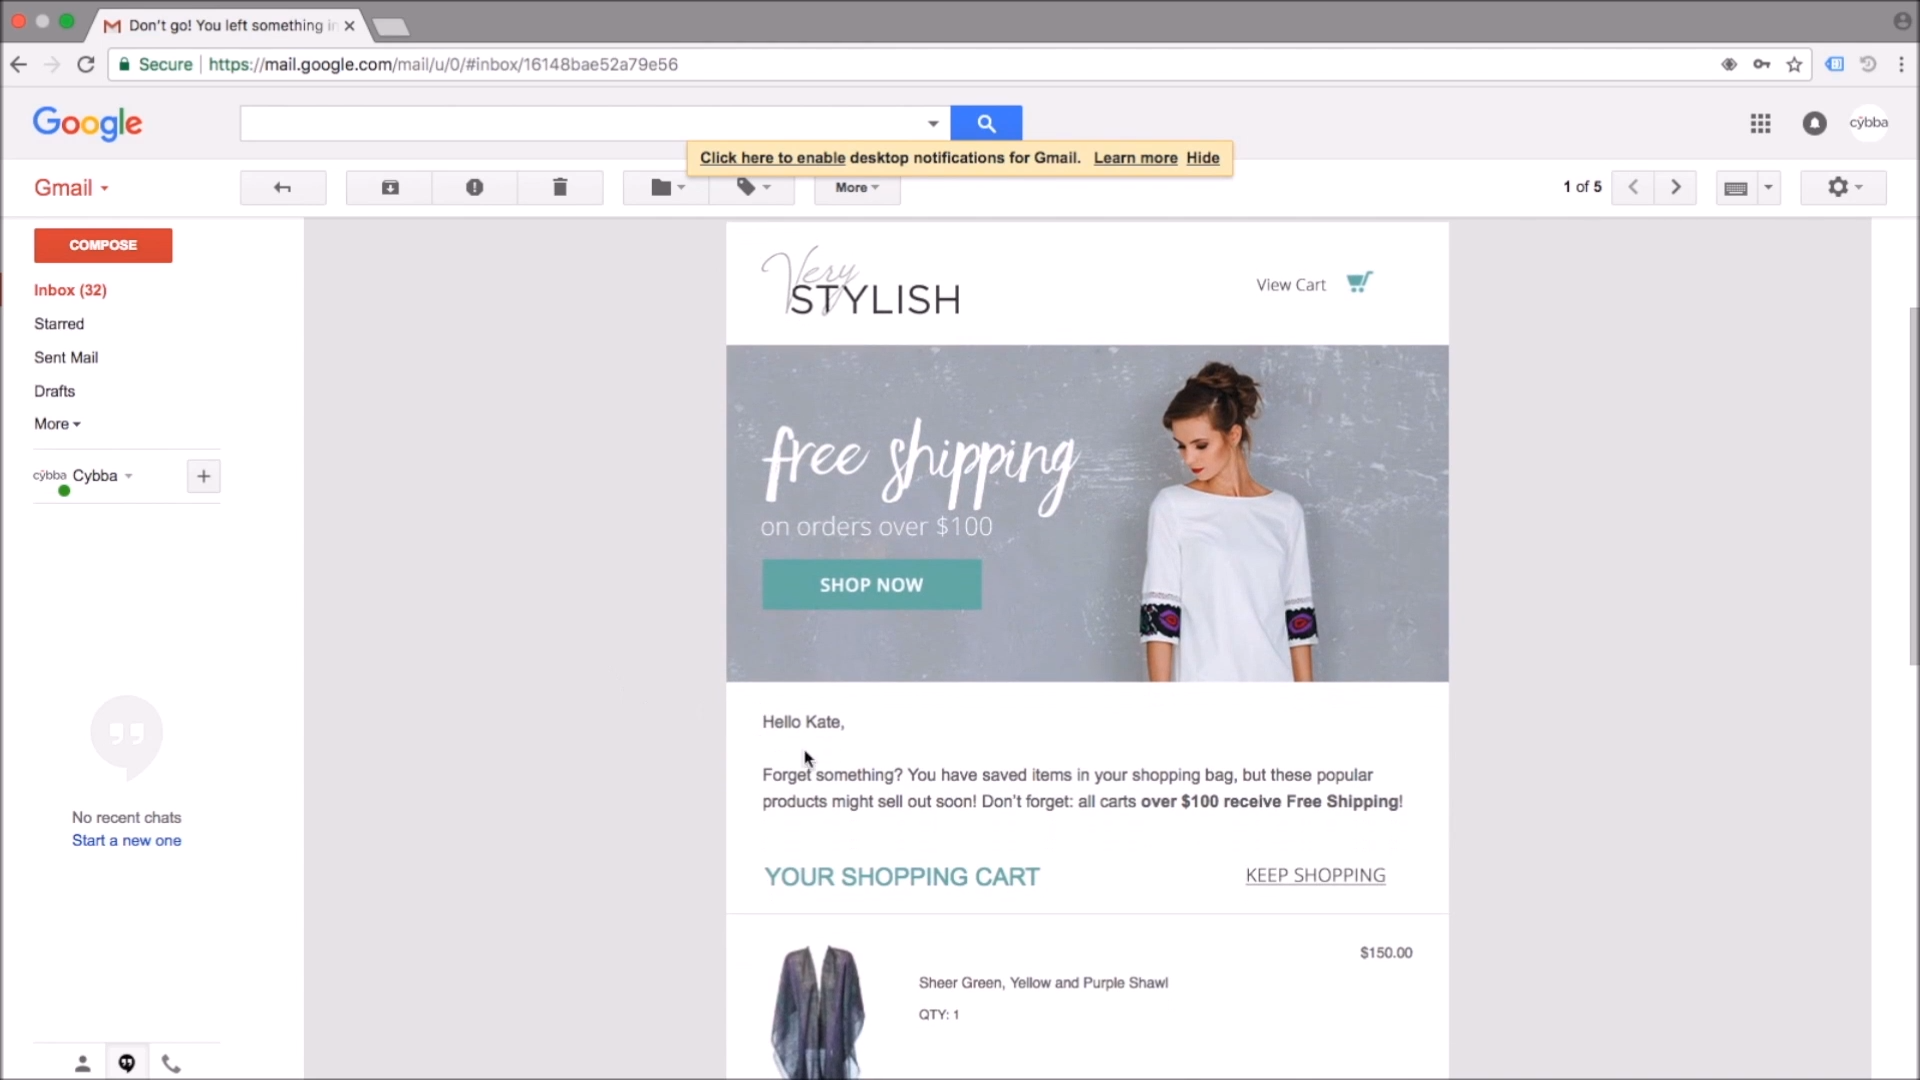Viewport: 1920px width, 1080px height.
Task: Open Google account notifications bell
Action: [1814, 123]
